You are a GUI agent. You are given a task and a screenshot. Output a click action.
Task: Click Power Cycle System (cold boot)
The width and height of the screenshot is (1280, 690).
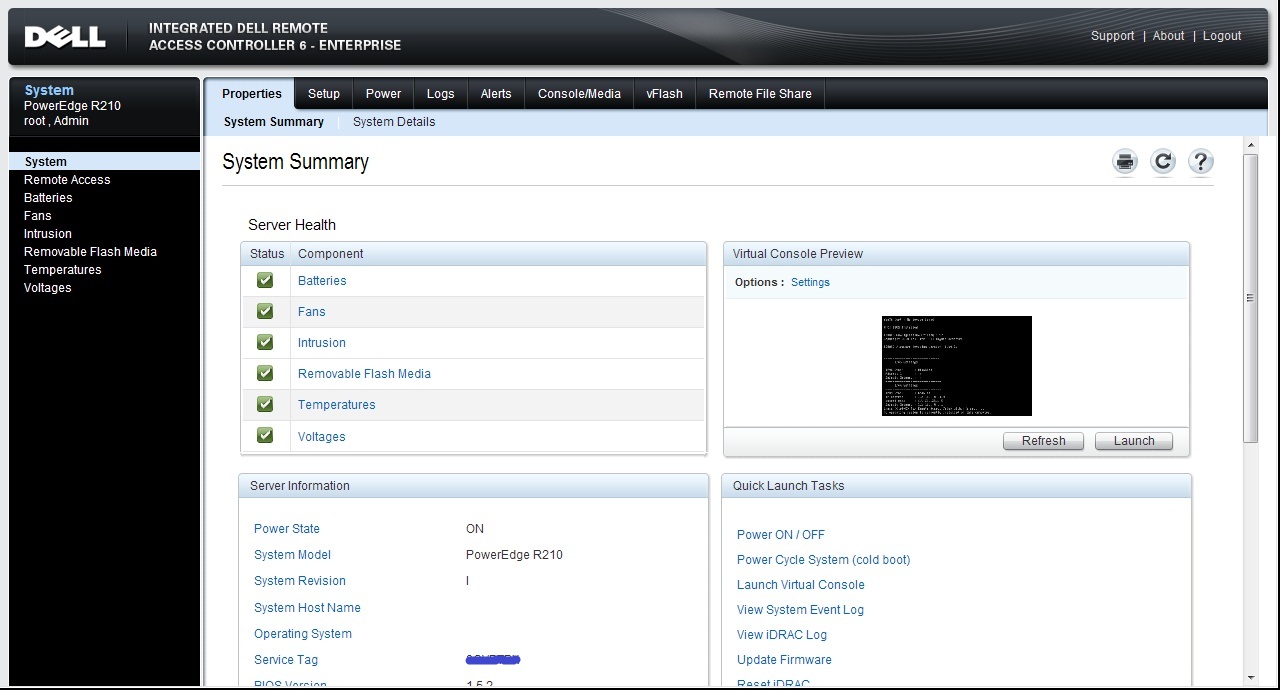824,560
